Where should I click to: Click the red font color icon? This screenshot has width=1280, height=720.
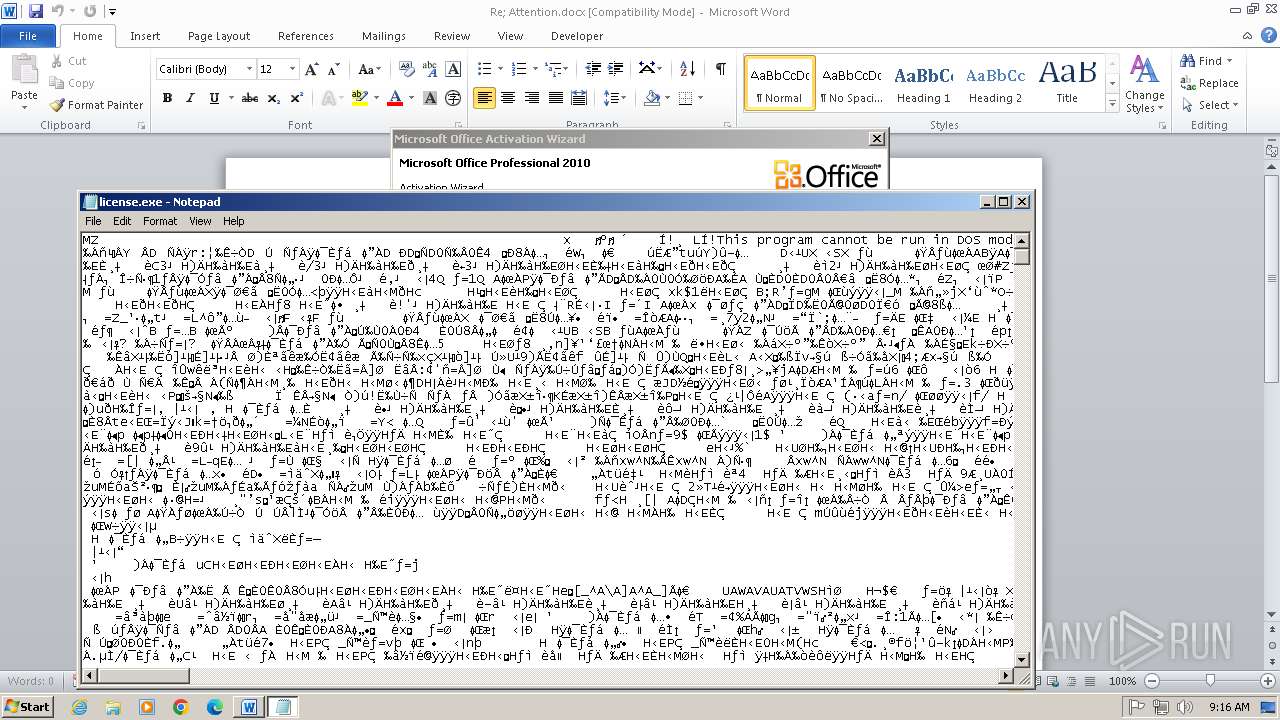tap(394, 98)
